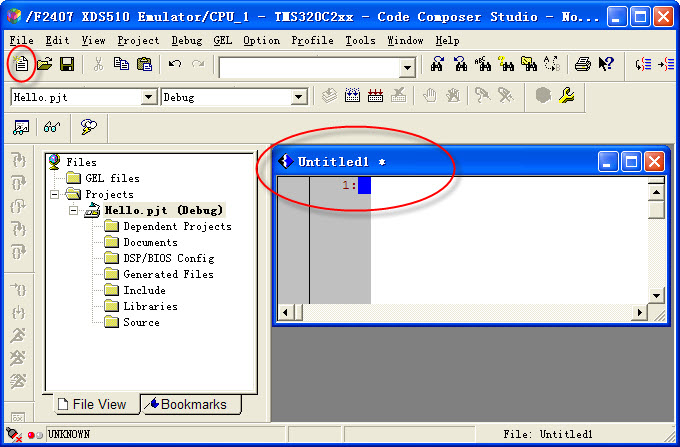The height and width of the screenshot is (447, 680).
Task: Switch to the File View tab
Action: [97, 404]
